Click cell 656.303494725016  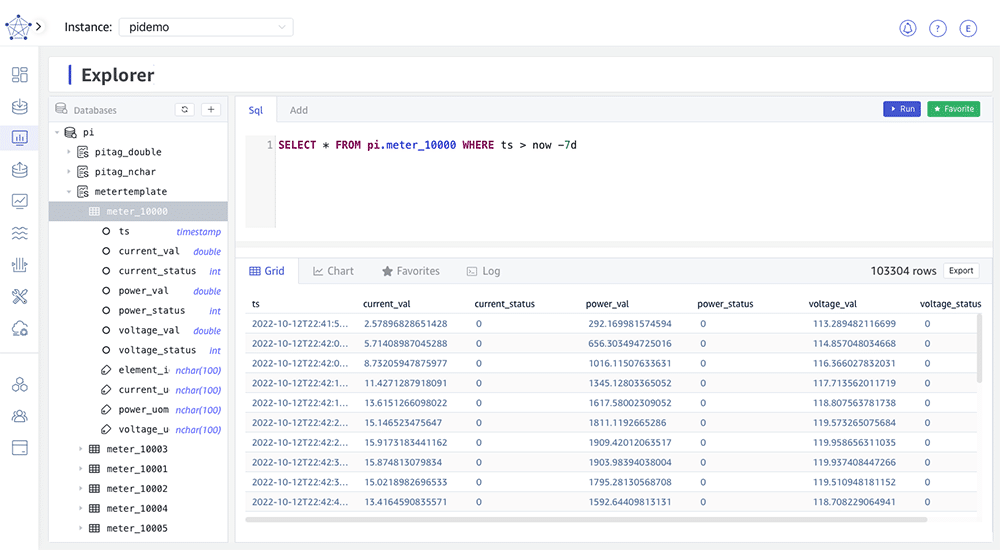pyautogui.click(x=629, y=343)
